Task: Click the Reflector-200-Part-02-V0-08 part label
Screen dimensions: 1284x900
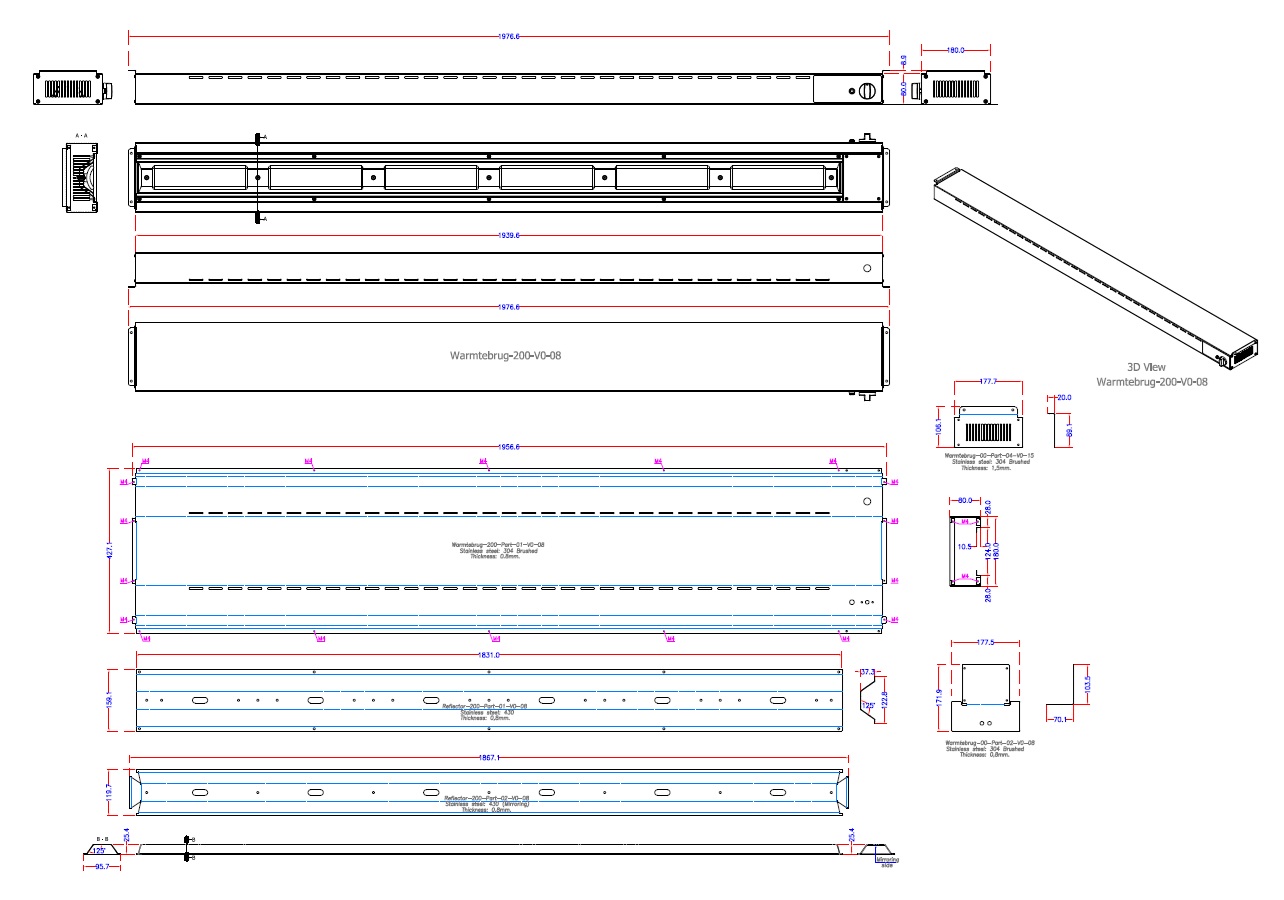Action: (486, 798)
